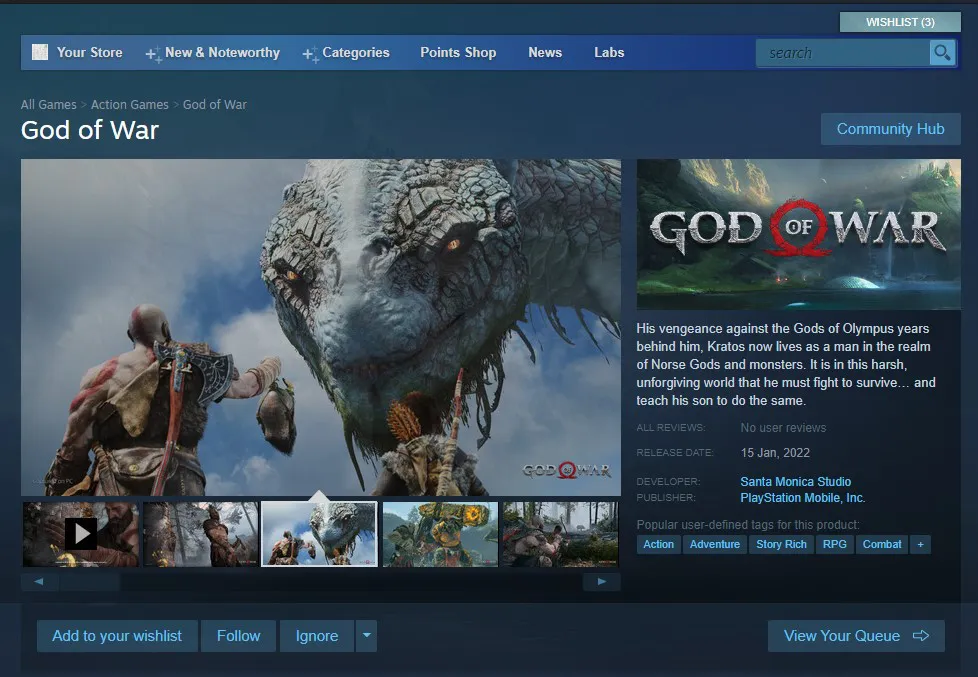Select the RPG tag

[x=835, y=544]
